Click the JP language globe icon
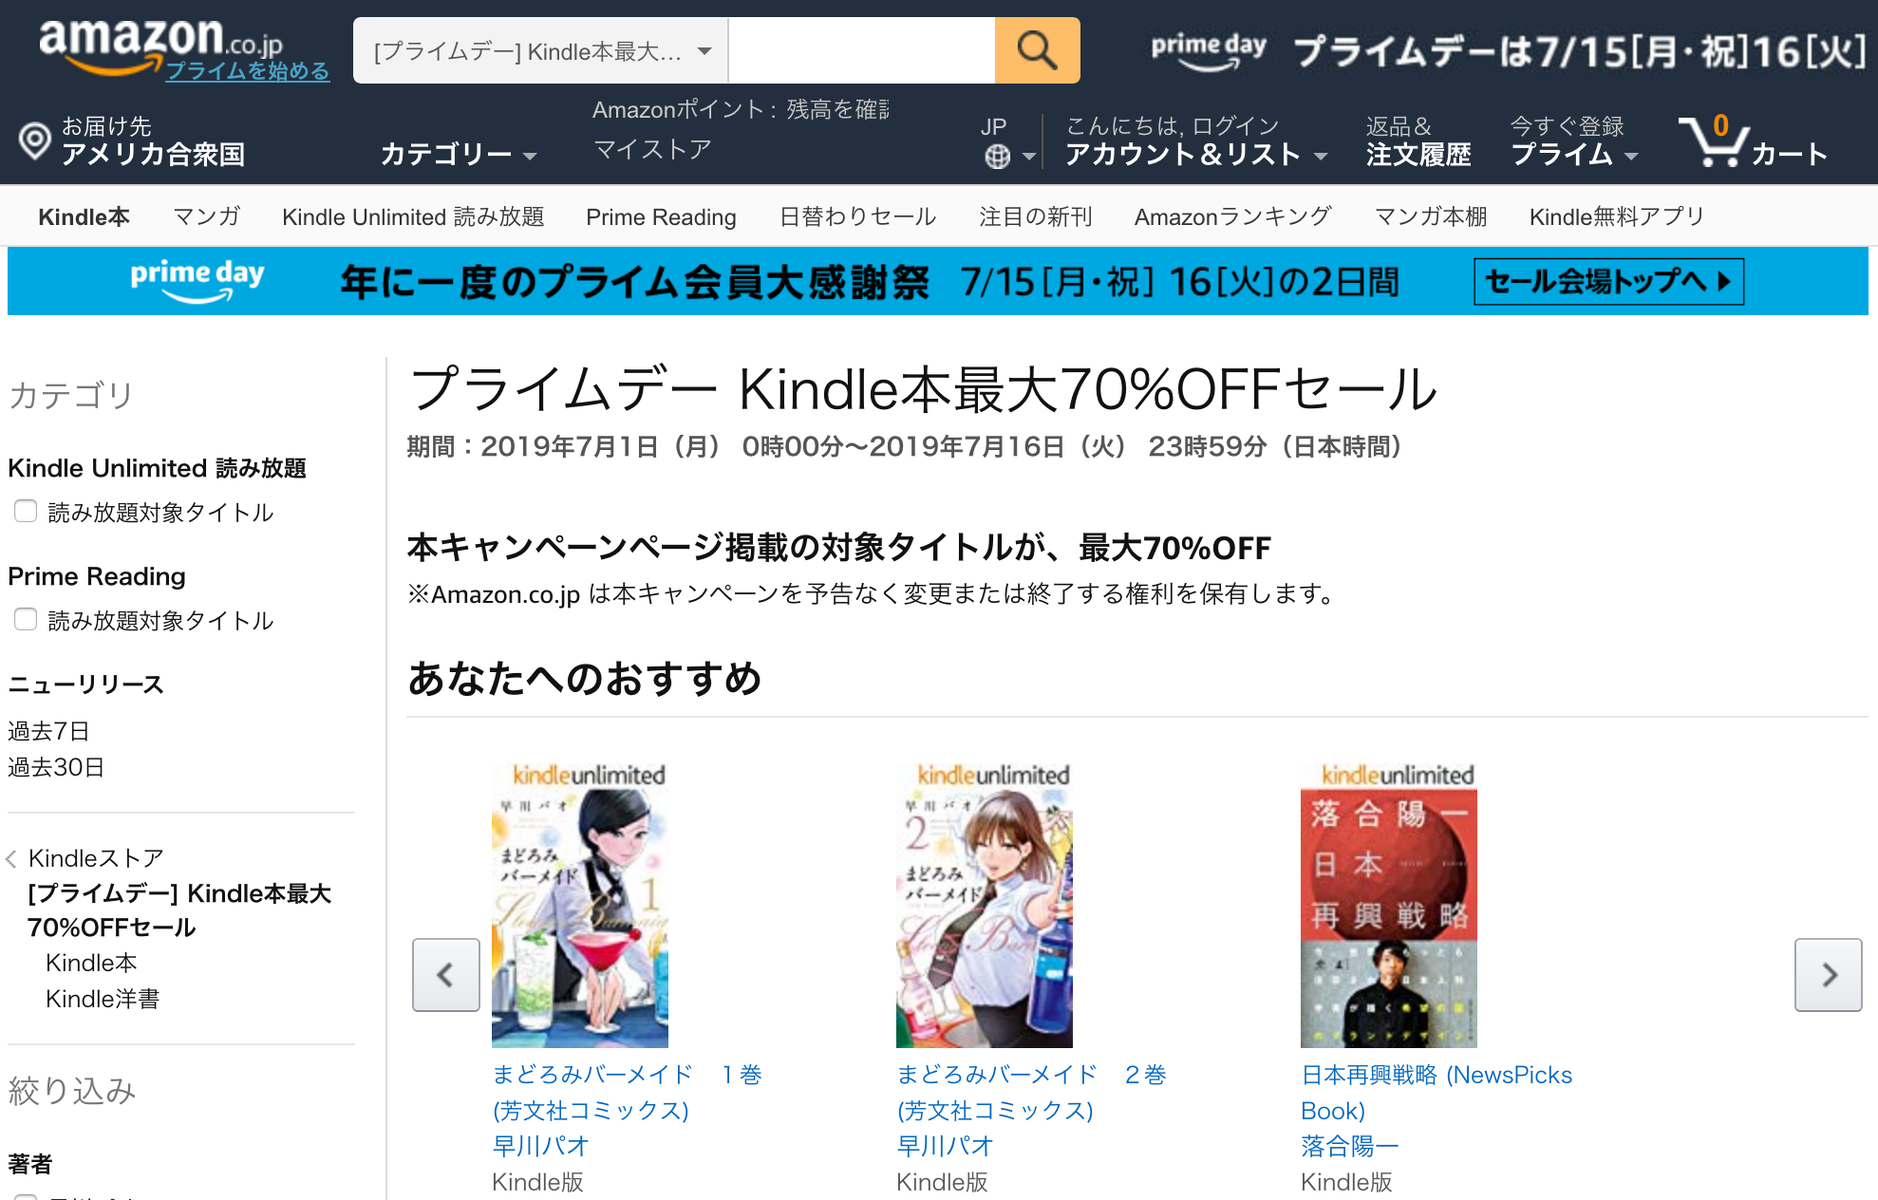Image resolution: width=1878 pixels, height=1200 pixels. point(997,156)
